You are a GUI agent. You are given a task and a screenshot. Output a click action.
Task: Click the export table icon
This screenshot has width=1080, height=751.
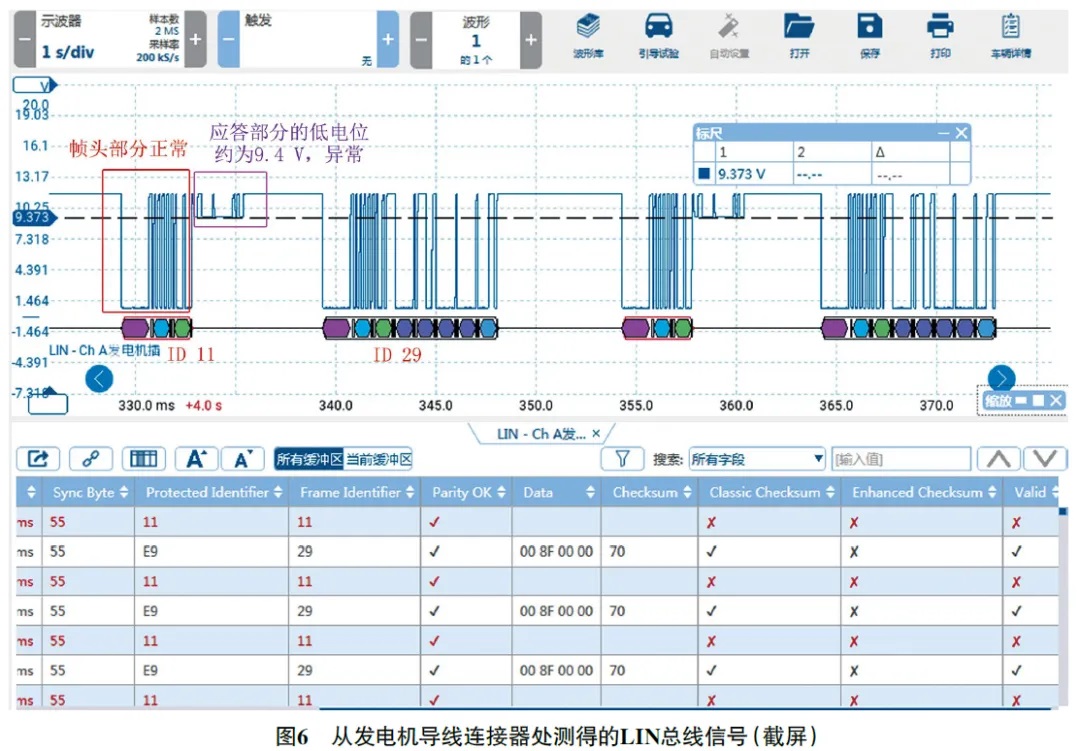(x=38, y=459)
